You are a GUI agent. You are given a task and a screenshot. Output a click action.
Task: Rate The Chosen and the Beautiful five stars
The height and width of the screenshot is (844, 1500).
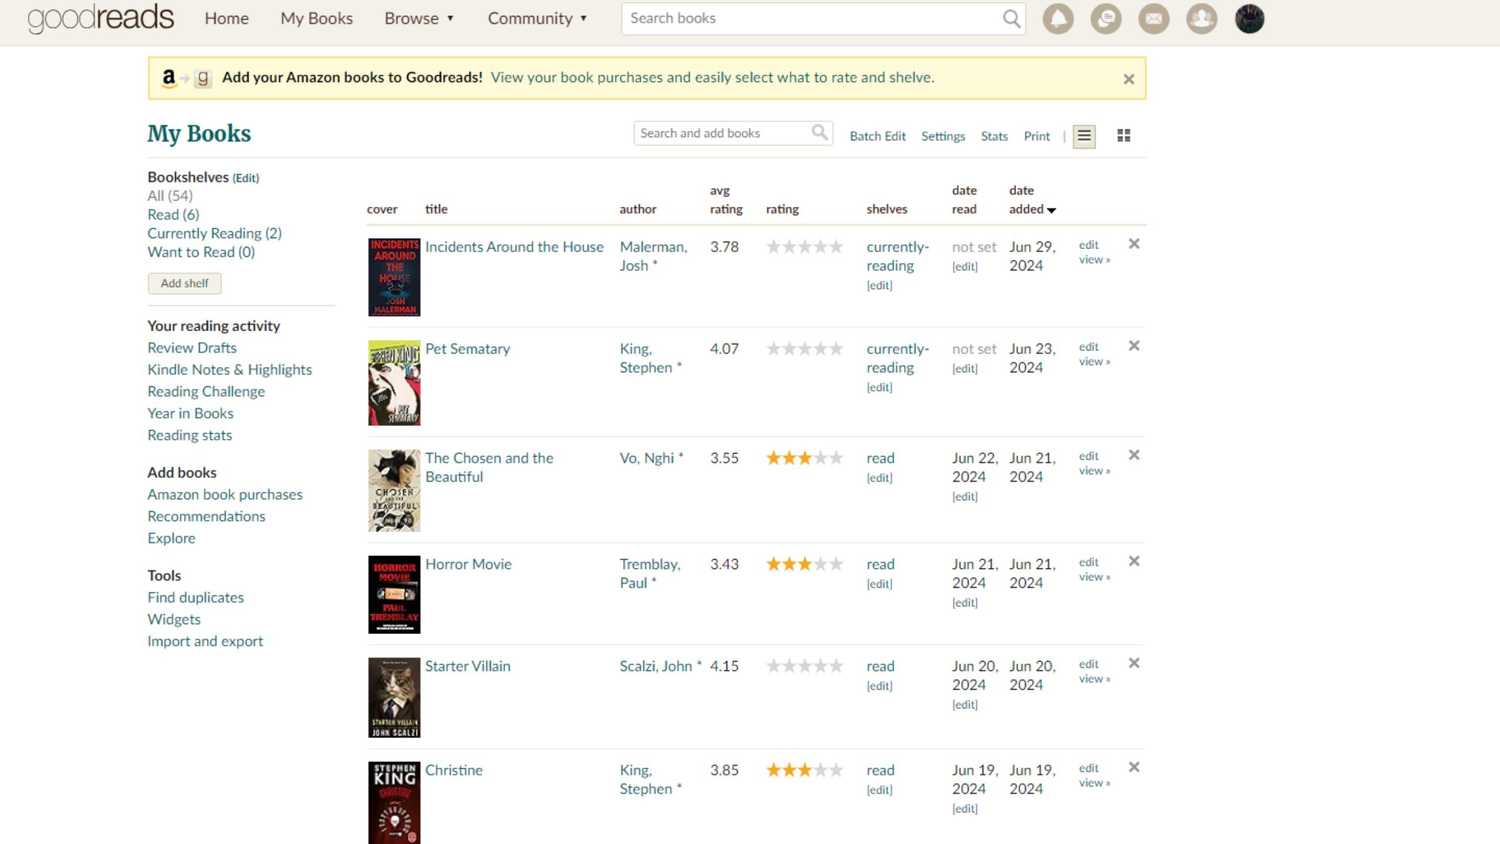(838, 457)
